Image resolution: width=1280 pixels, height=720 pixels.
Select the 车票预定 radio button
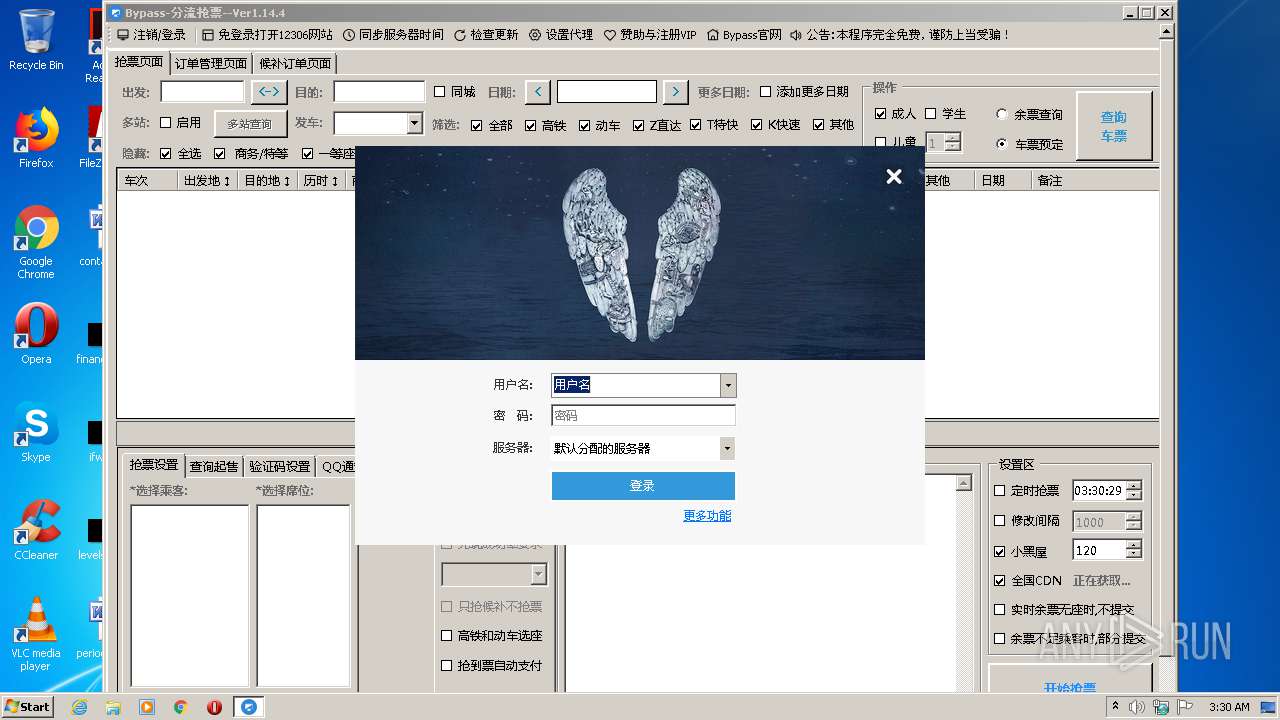(x=1002, y=144)
